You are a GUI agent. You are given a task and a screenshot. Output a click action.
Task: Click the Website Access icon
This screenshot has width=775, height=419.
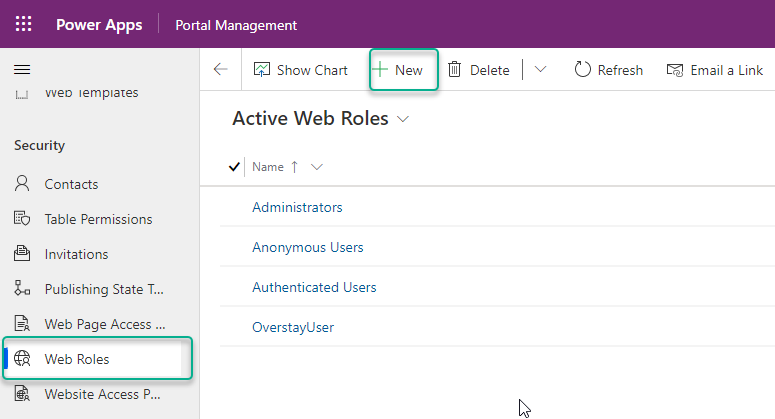pos(22,393)
